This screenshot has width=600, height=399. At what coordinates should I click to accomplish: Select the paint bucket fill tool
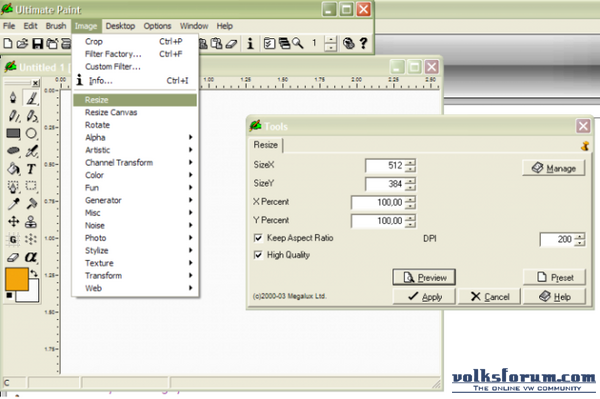click(13, 169)
